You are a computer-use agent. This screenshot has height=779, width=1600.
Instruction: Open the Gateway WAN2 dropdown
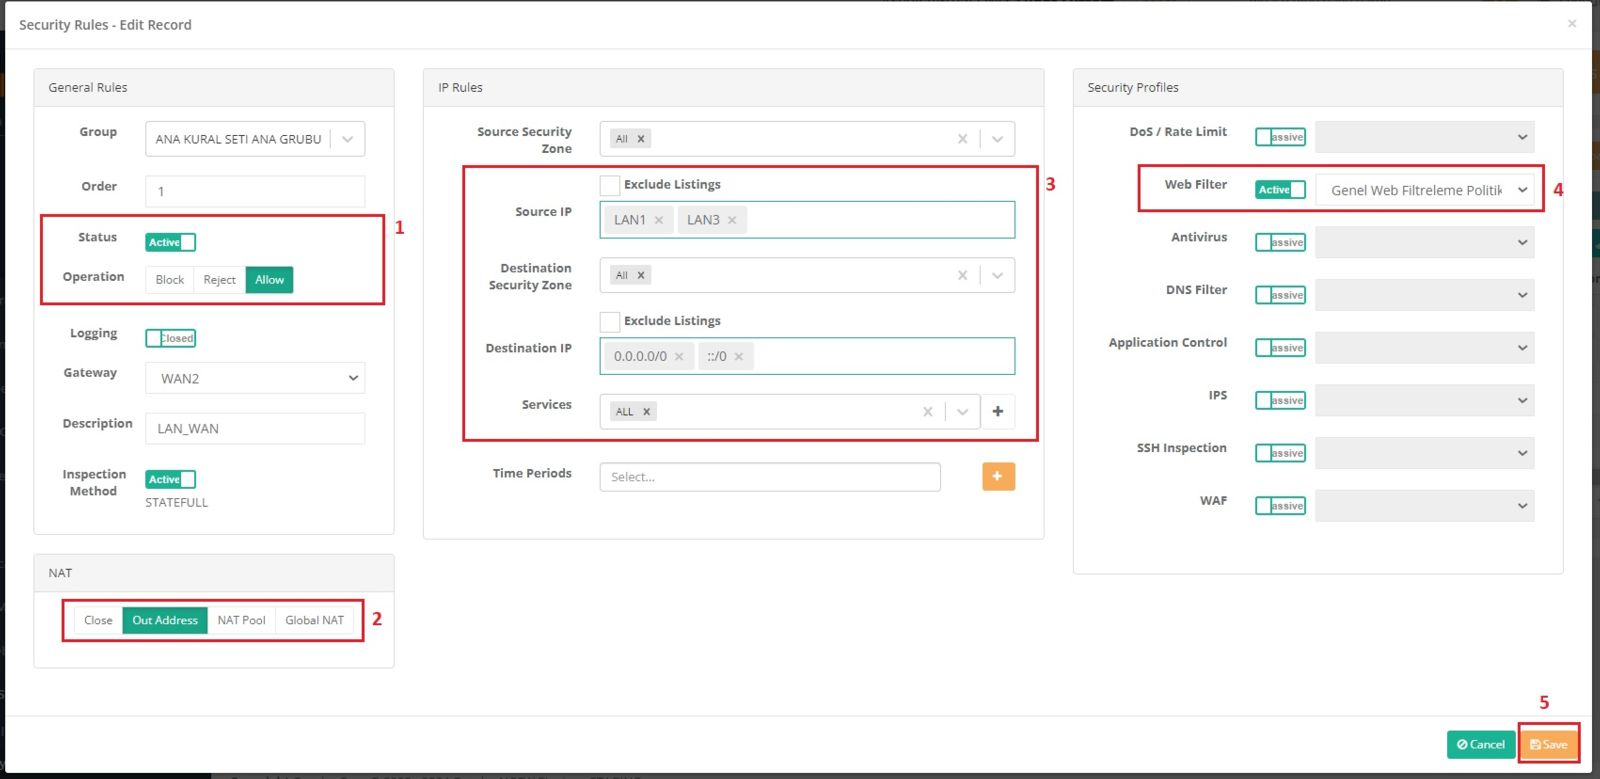pyautogui.click(x=255, y=378)
